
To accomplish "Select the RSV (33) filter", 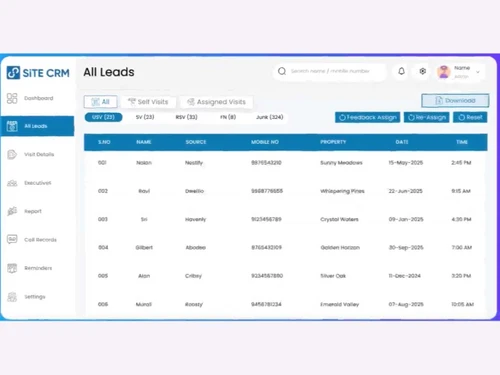I will 187,117.
